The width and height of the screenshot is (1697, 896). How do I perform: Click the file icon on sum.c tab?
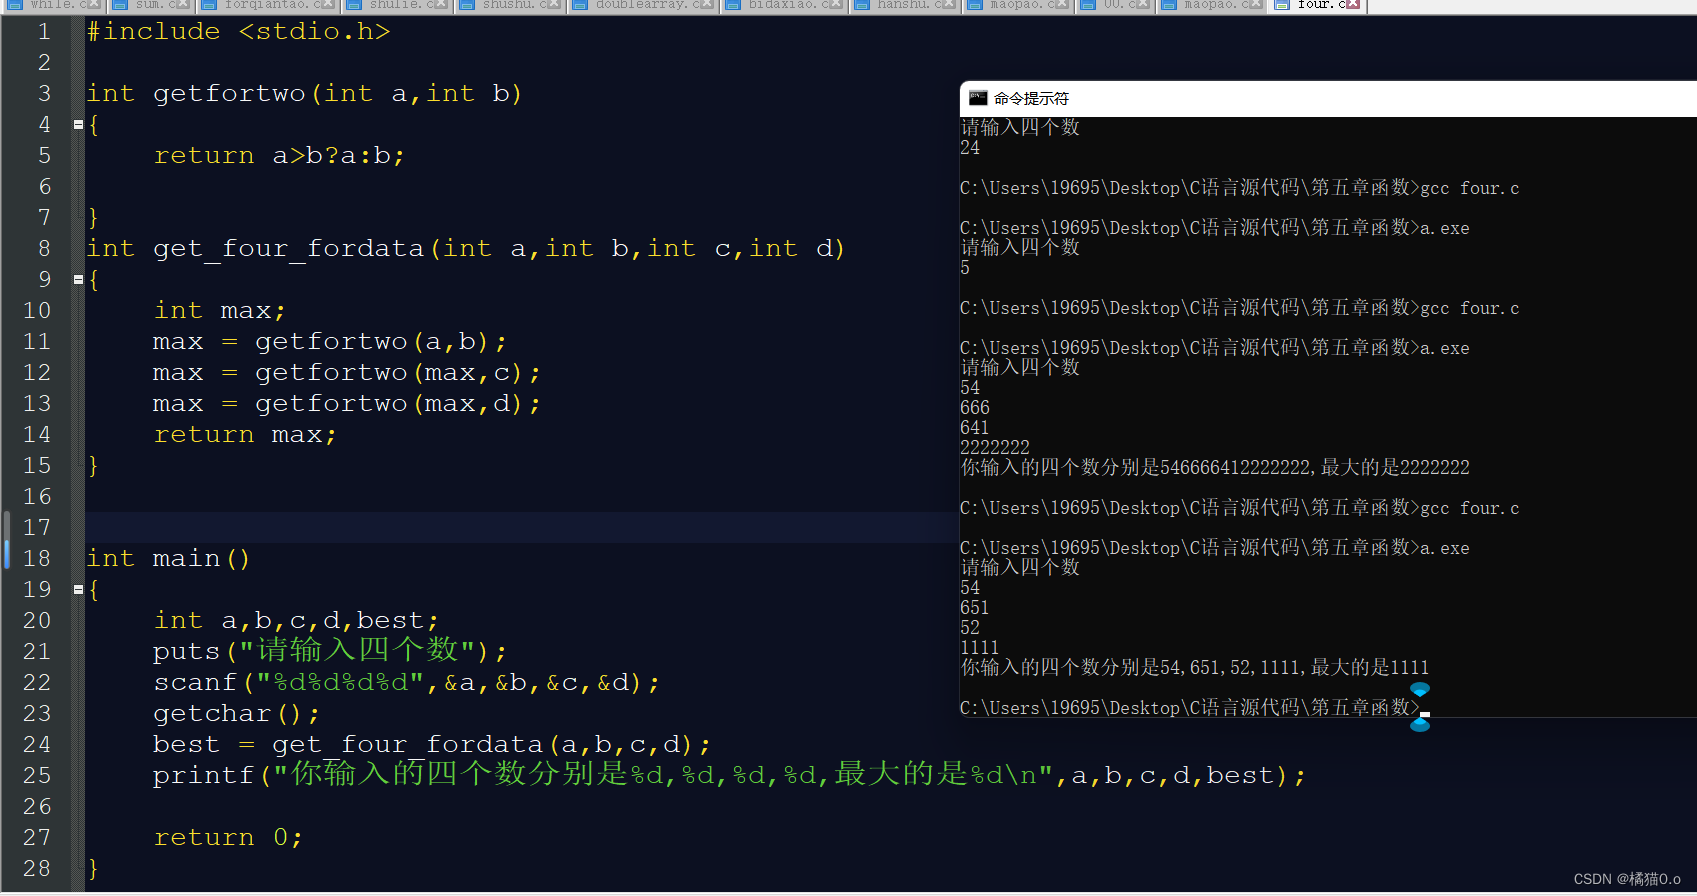pyautogui.click(x=120, y=5)
